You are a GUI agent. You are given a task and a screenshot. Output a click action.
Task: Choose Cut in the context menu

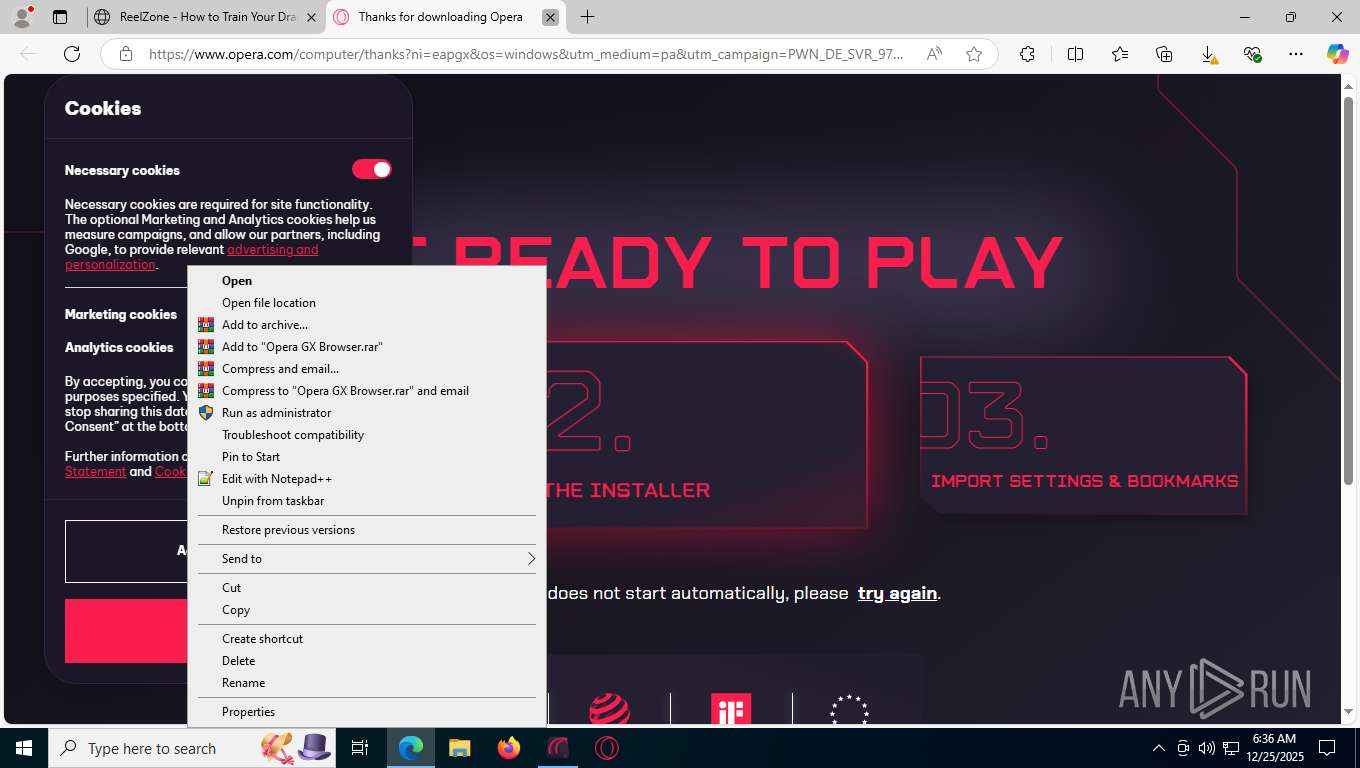(366, 588)
